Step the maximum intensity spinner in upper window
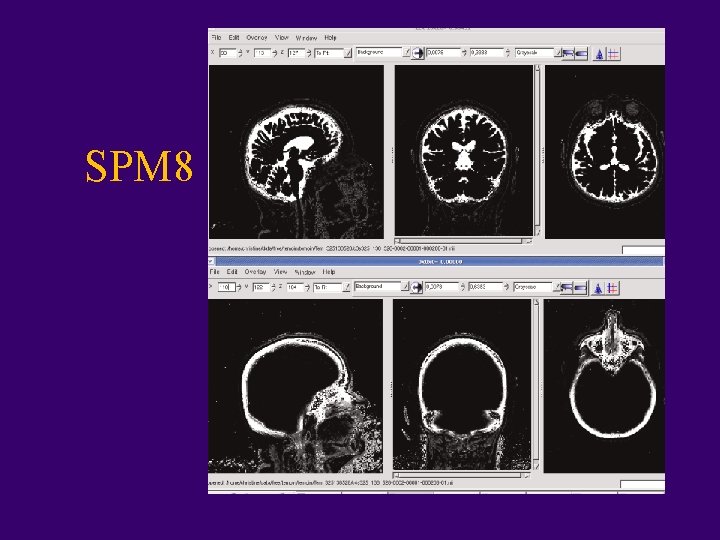This screenshot has width=720, height=540. pyautogui.click(x=507, y=53)
